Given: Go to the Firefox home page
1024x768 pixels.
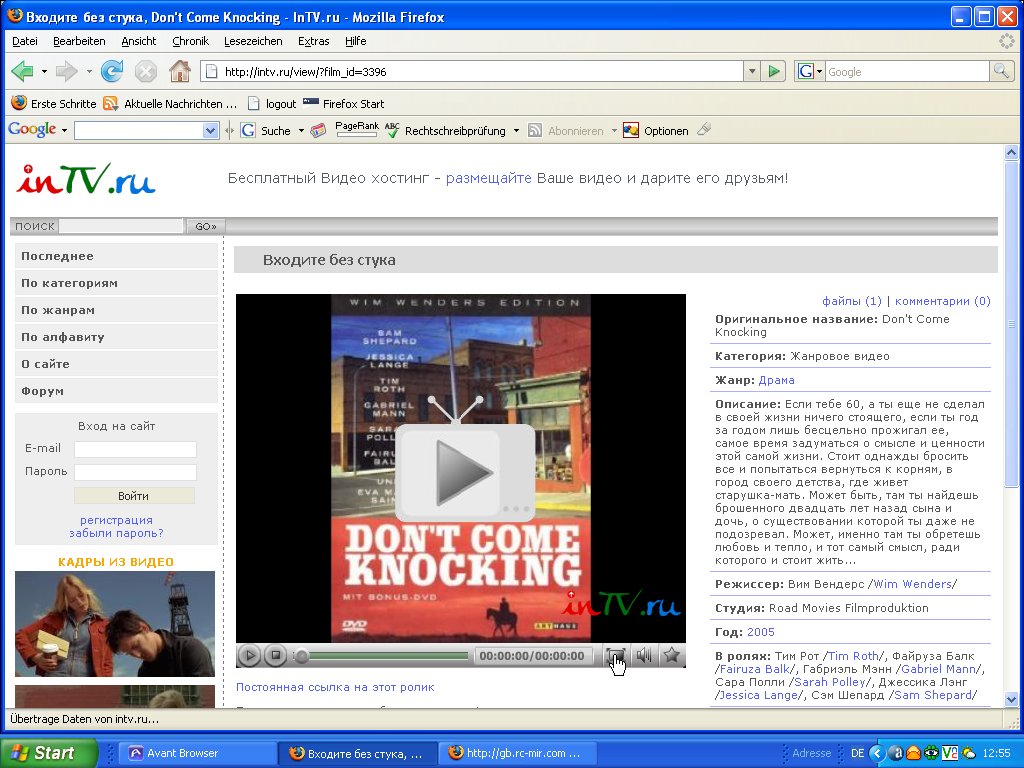Looking at the screenshot, I should tap(179, 71).
